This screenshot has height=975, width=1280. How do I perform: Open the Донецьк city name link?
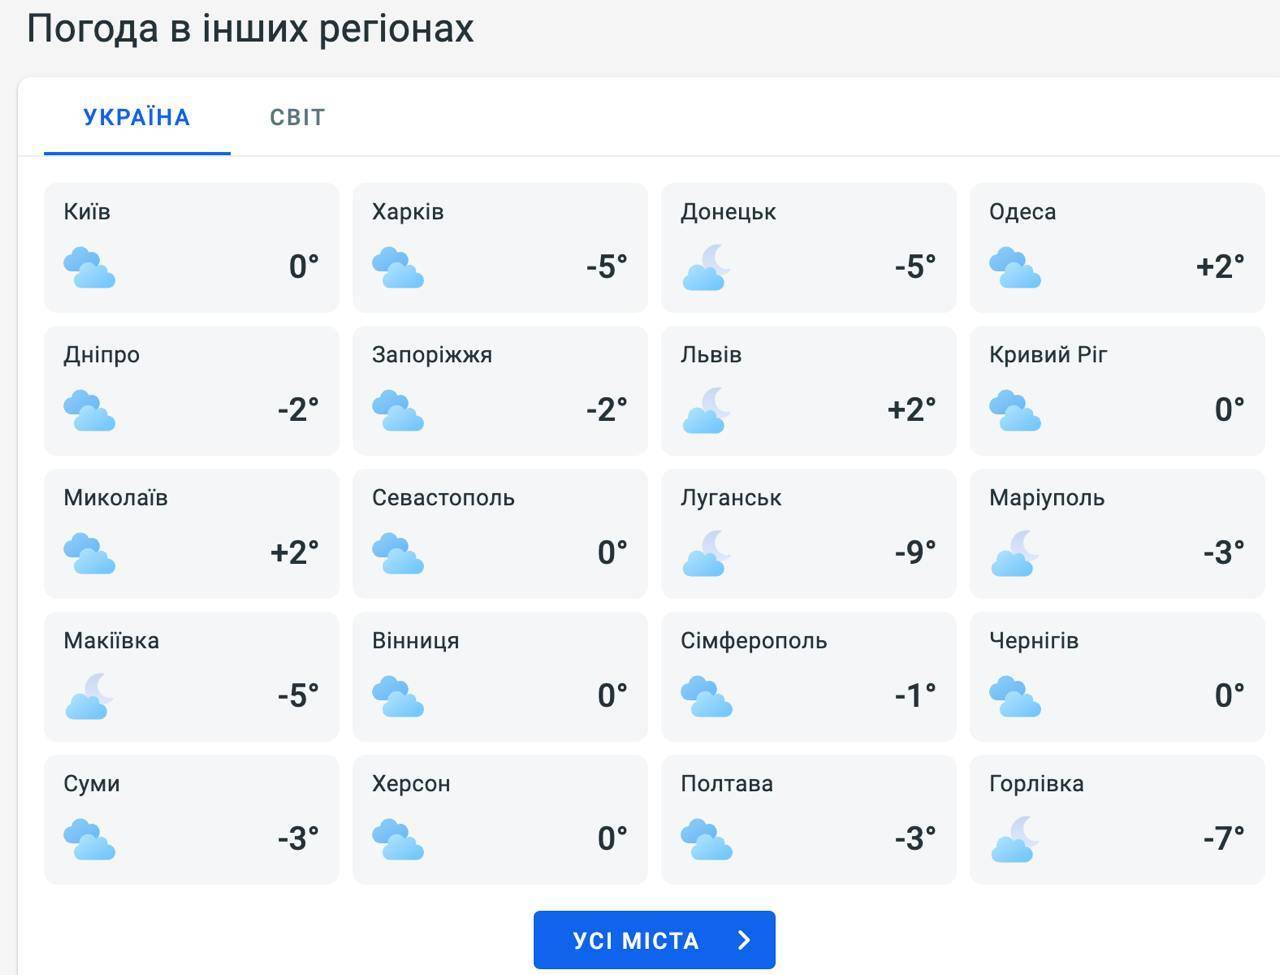729,212
